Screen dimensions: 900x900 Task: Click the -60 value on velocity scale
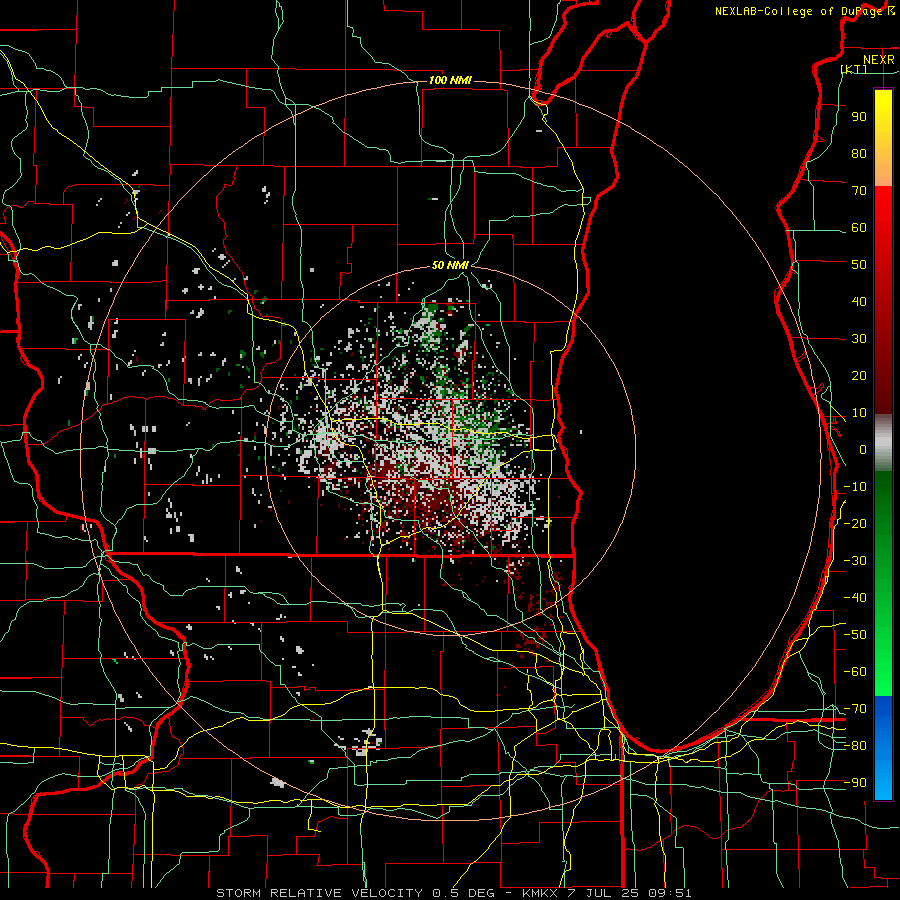[855, 672]
